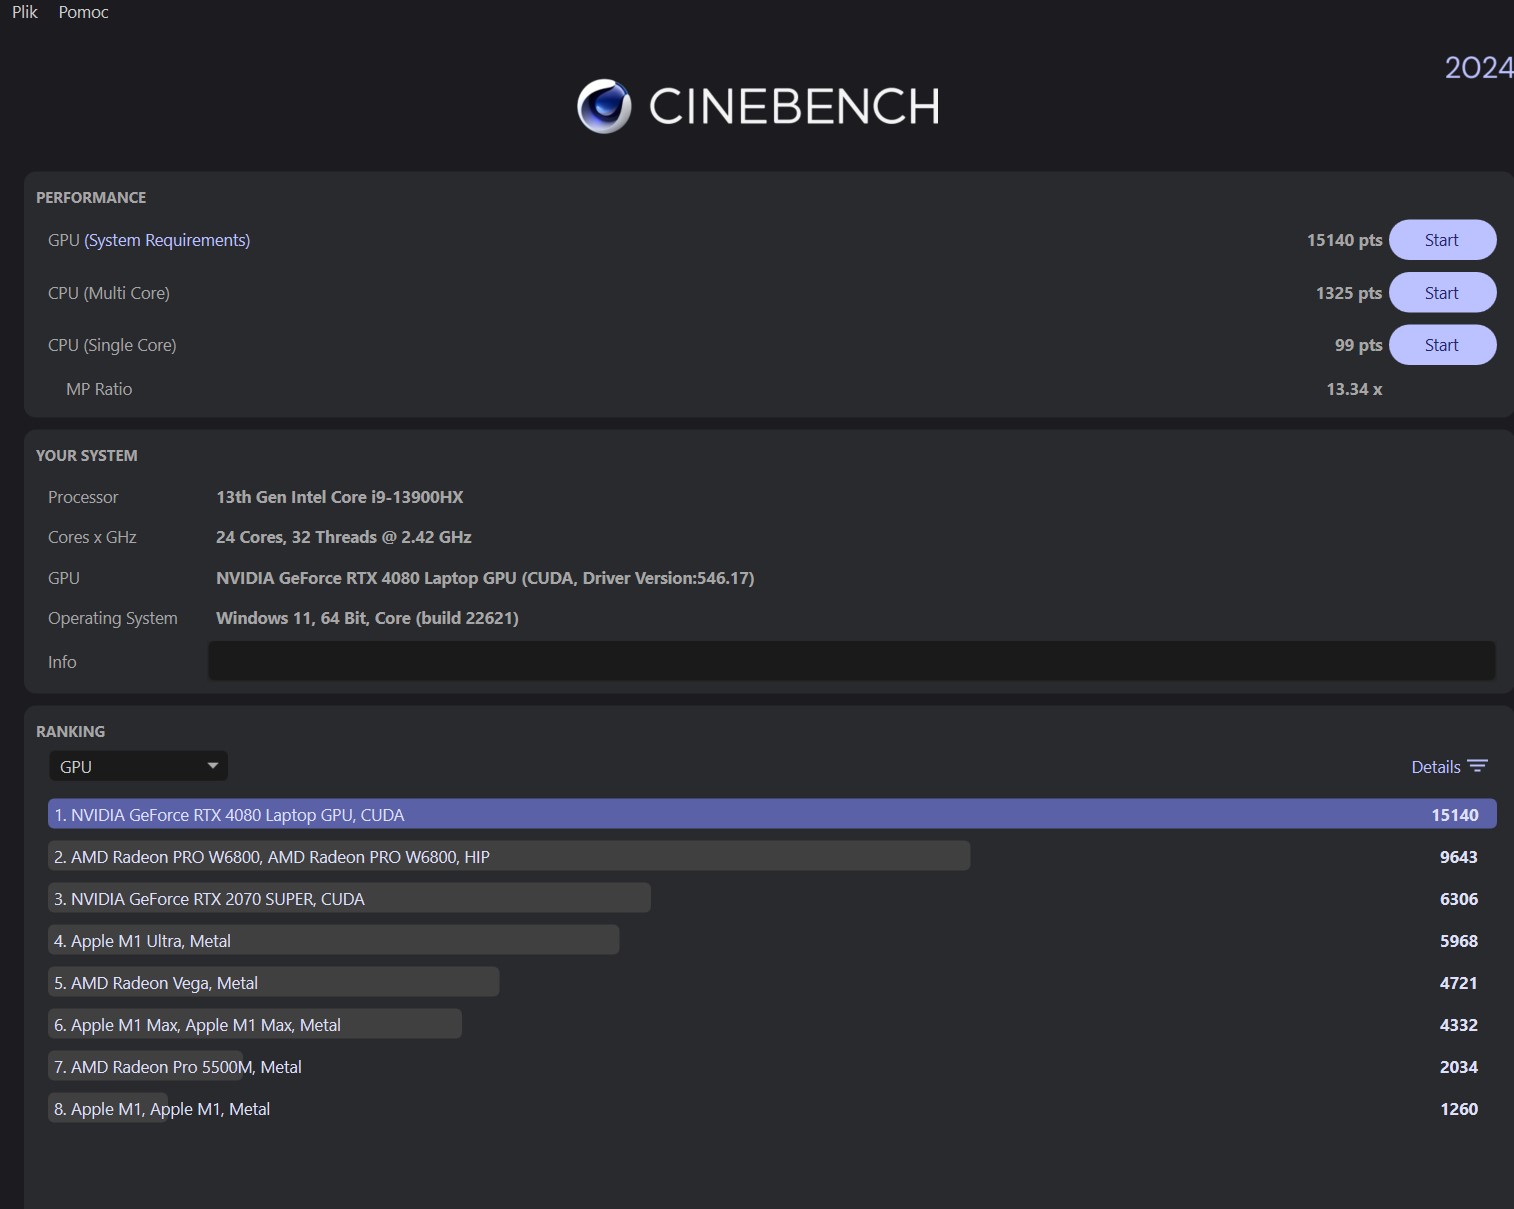This screenshot has height=1209, width=1514.
Task: Select the RTX 2070 SUPER ranking bar
Action: (349, 898)
